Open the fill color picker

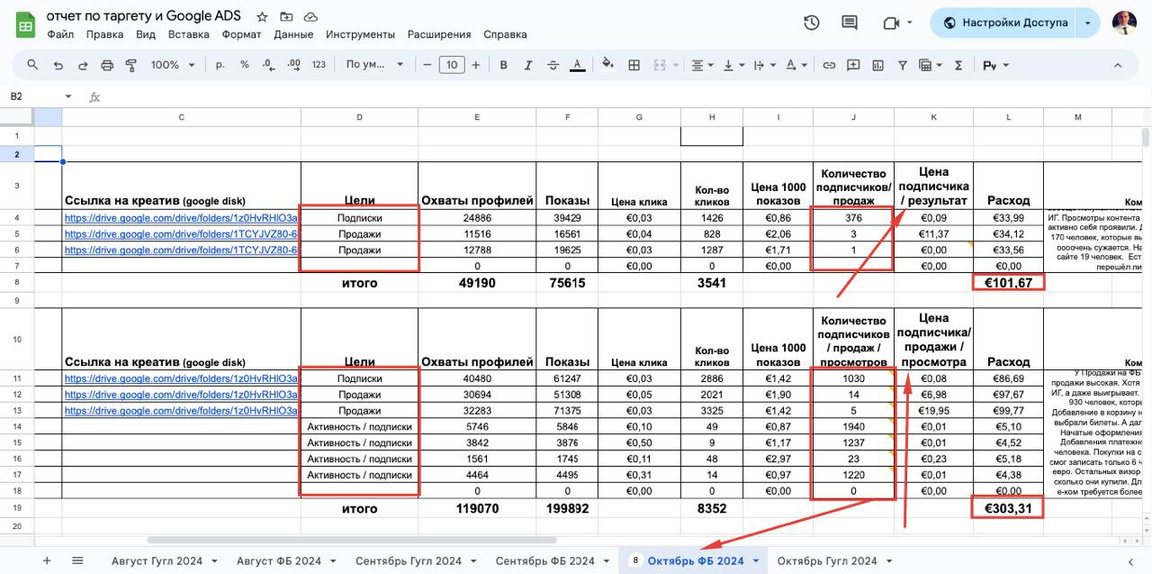coord(608,65)
